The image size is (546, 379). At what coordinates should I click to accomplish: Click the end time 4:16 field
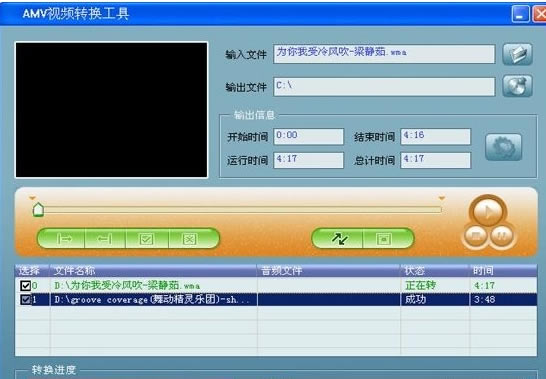coord(436,137)
